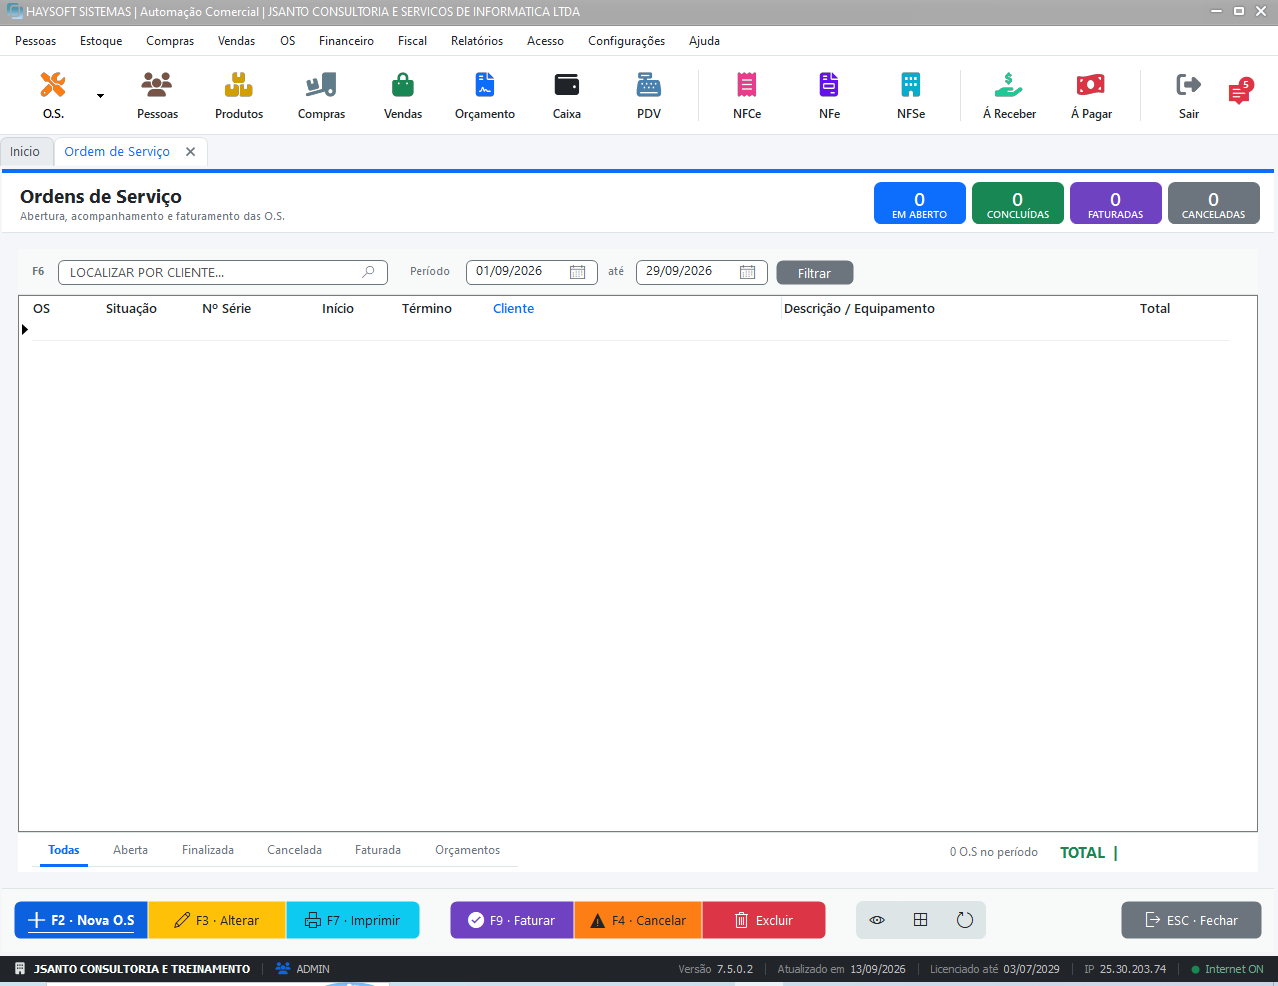
Task: Open the O.S. toolbar icon
Action: [53, 95]
